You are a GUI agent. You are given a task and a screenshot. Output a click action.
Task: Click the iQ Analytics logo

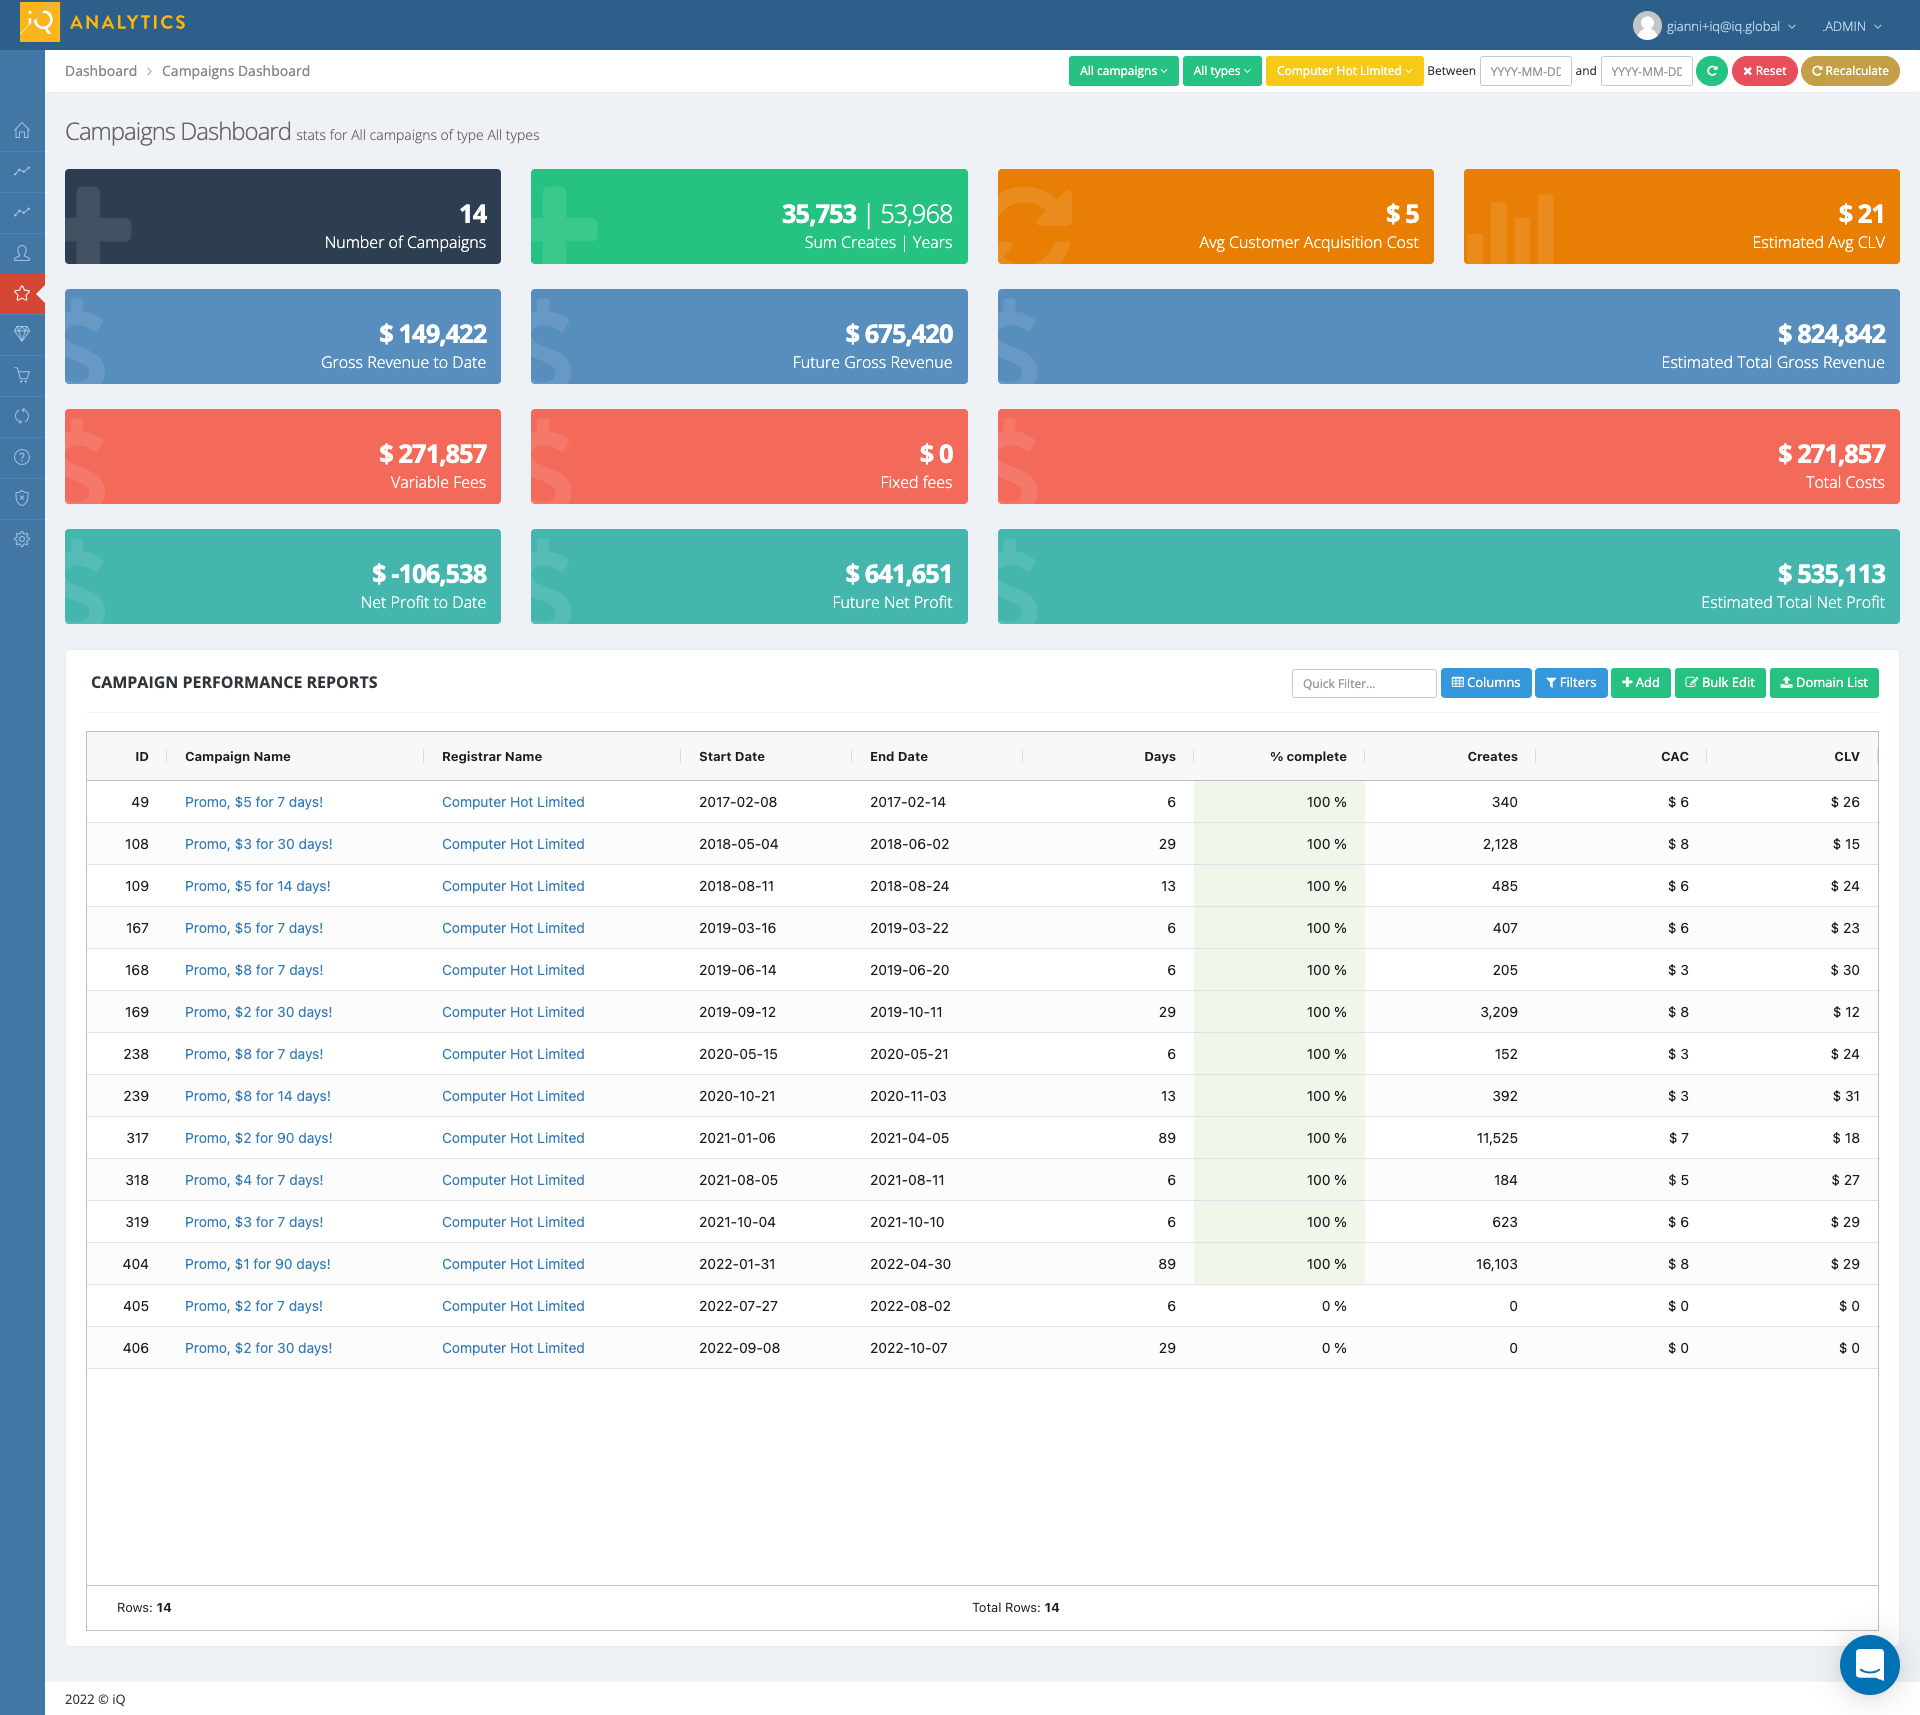tap(103, 22)
